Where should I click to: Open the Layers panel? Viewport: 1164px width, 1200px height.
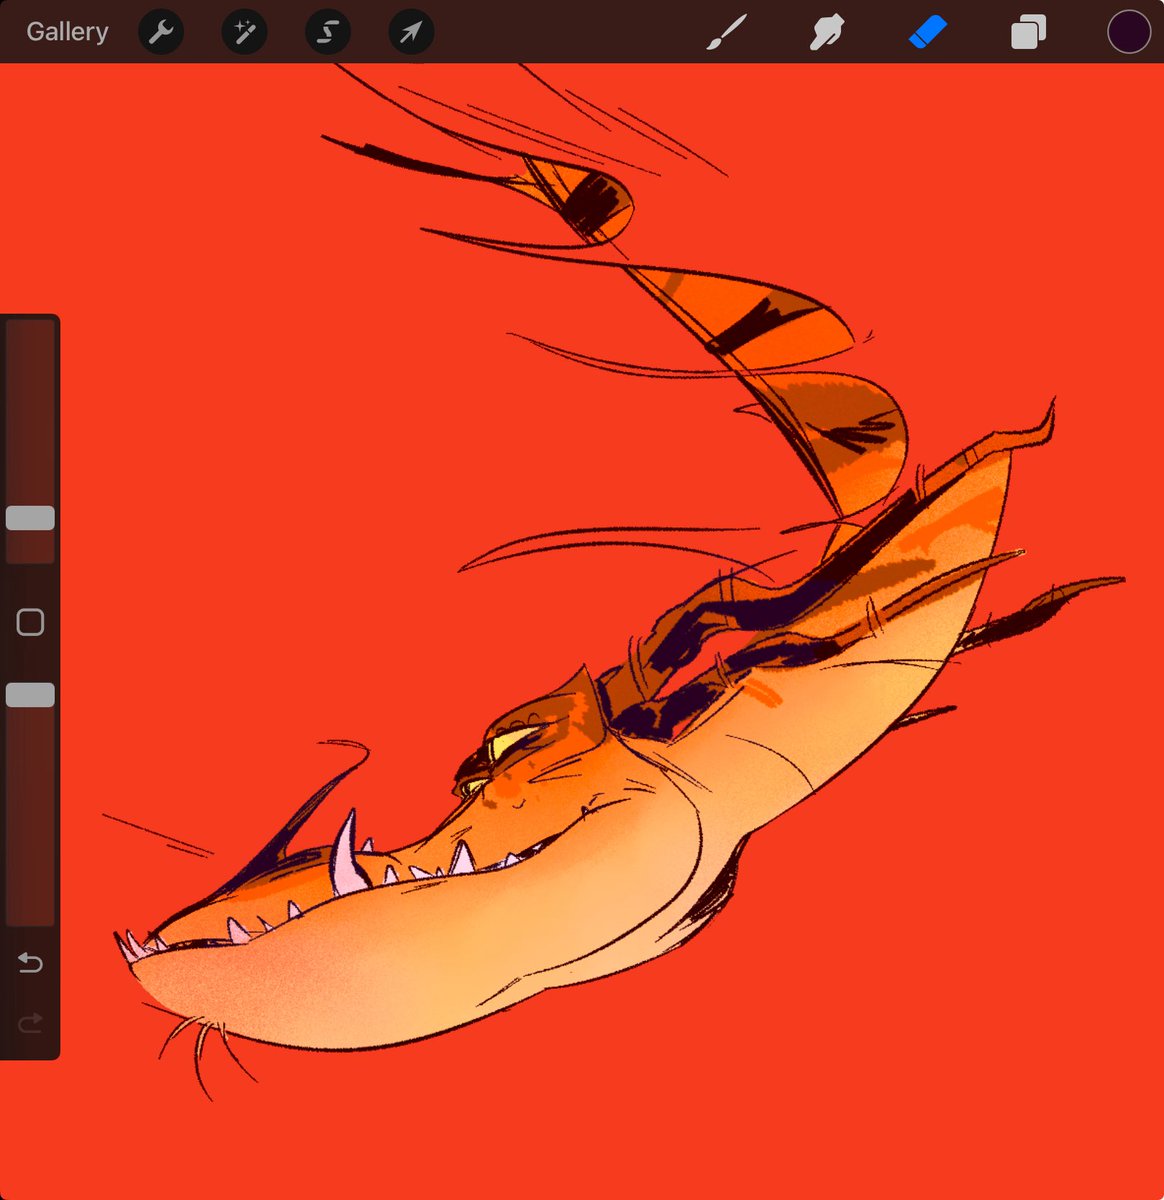tap(1028, 32)
